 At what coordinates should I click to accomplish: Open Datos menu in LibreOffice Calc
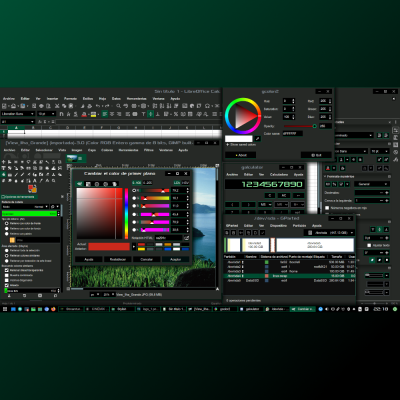point(116,99)
